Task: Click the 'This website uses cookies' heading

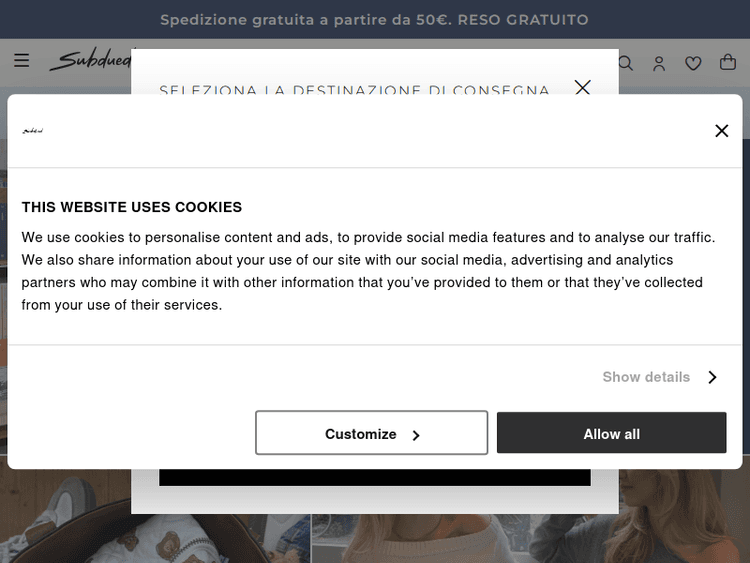Action: click(132, 207)
